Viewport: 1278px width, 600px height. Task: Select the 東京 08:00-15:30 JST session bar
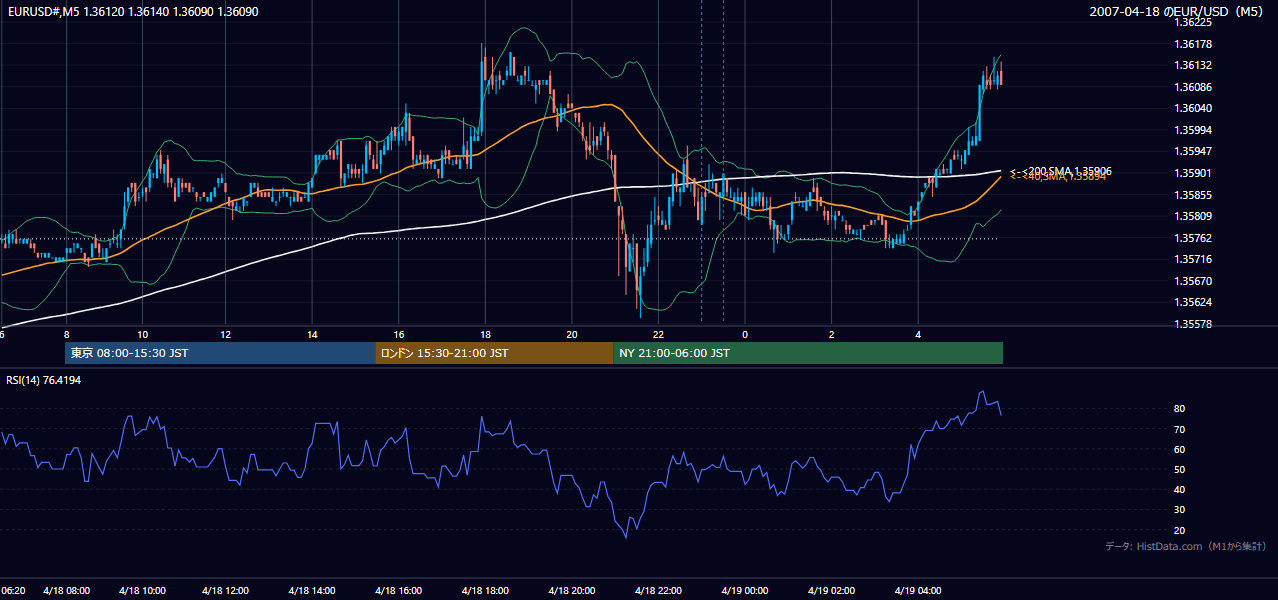pyautogui.click(x=220, y=353)
